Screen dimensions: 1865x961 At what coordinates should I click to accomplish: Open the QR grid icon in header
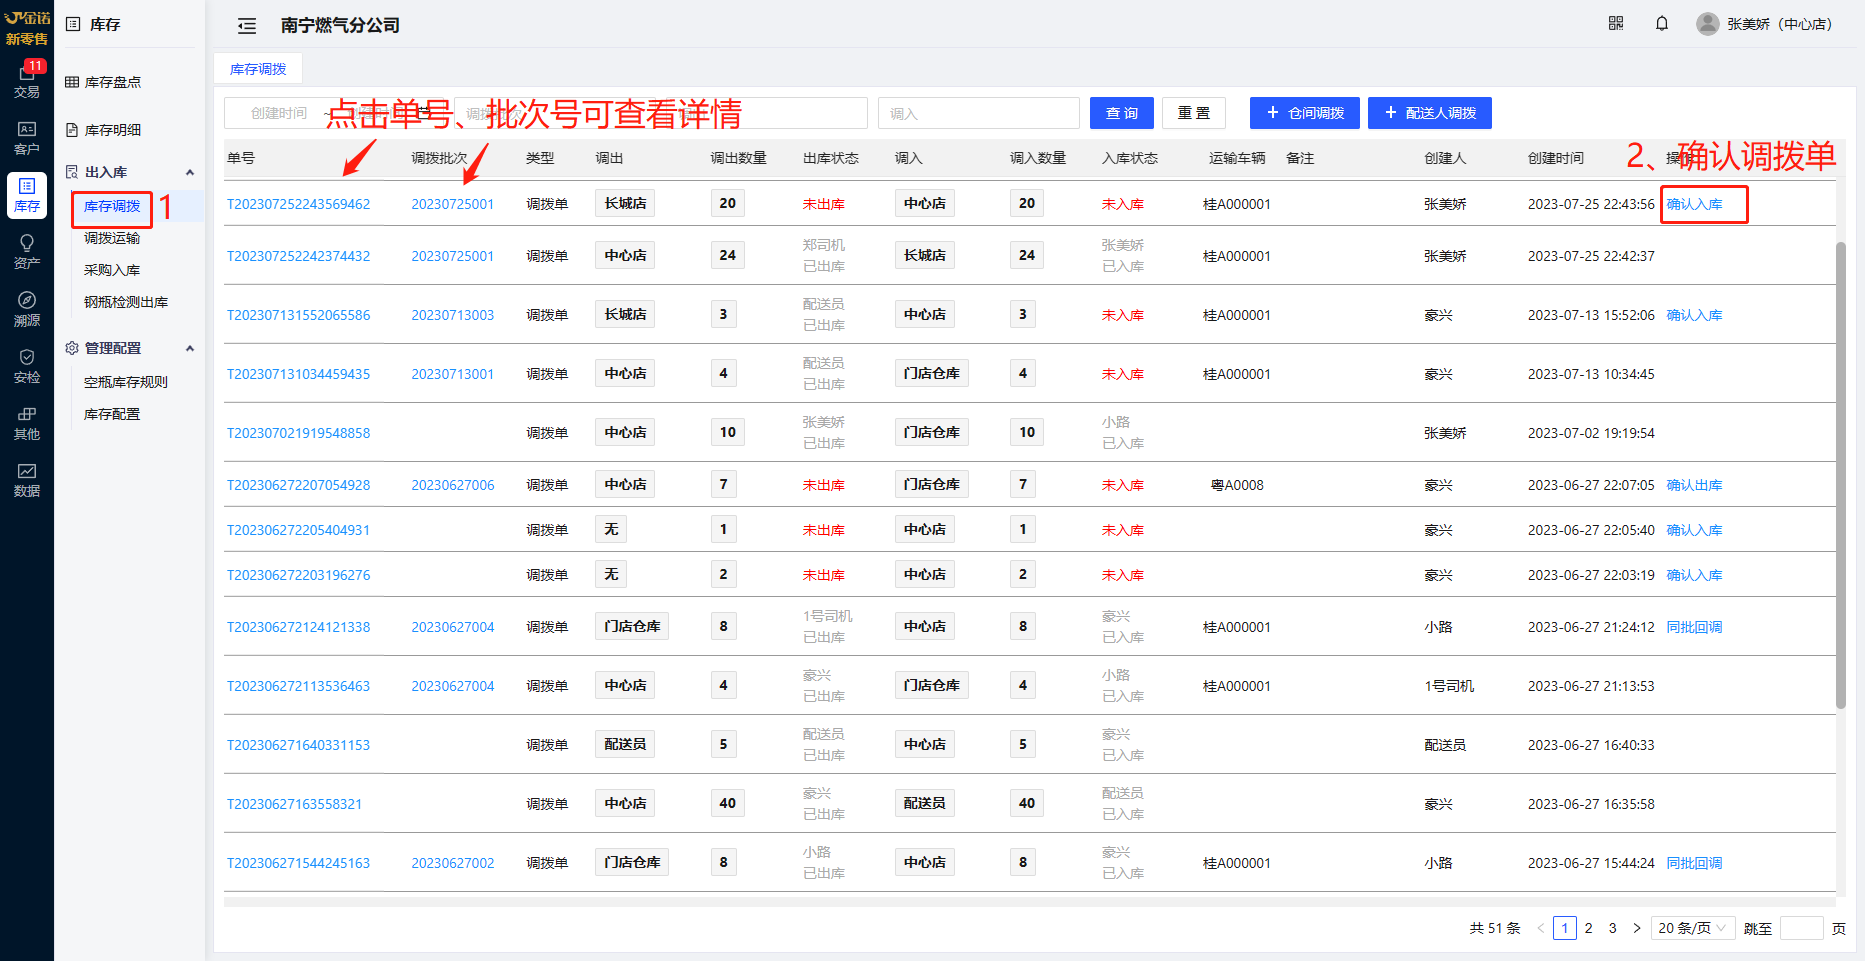1616,23
